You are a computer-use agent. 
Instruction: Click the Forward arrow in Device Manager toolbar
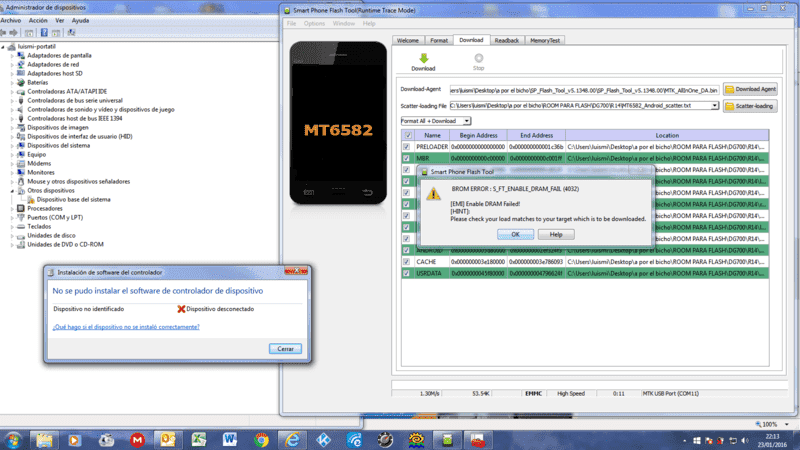click(x=14, y=33)
